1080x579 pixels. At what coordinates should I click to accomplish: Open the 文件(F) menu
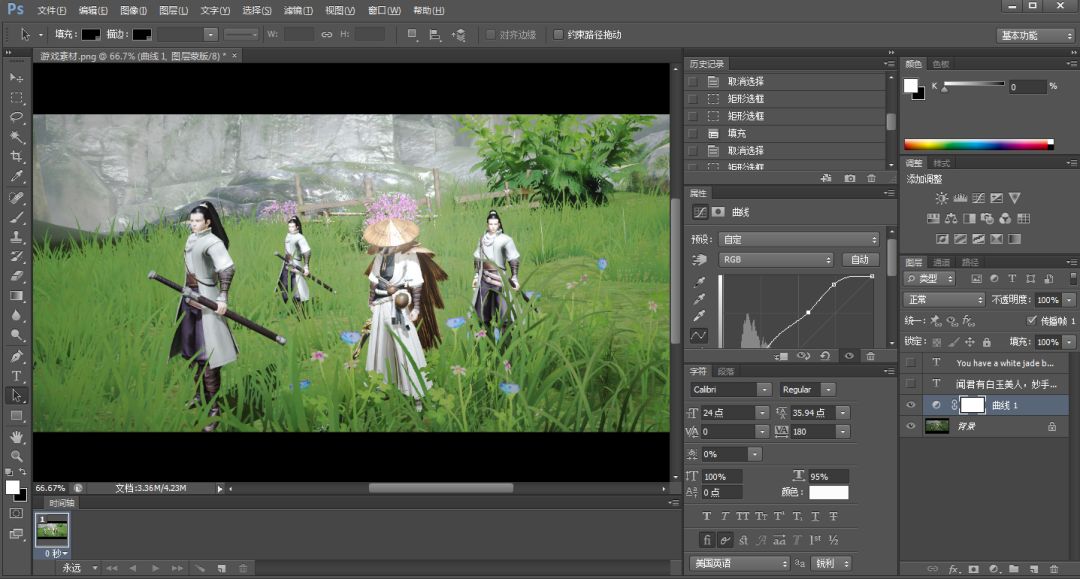(52, 10)
